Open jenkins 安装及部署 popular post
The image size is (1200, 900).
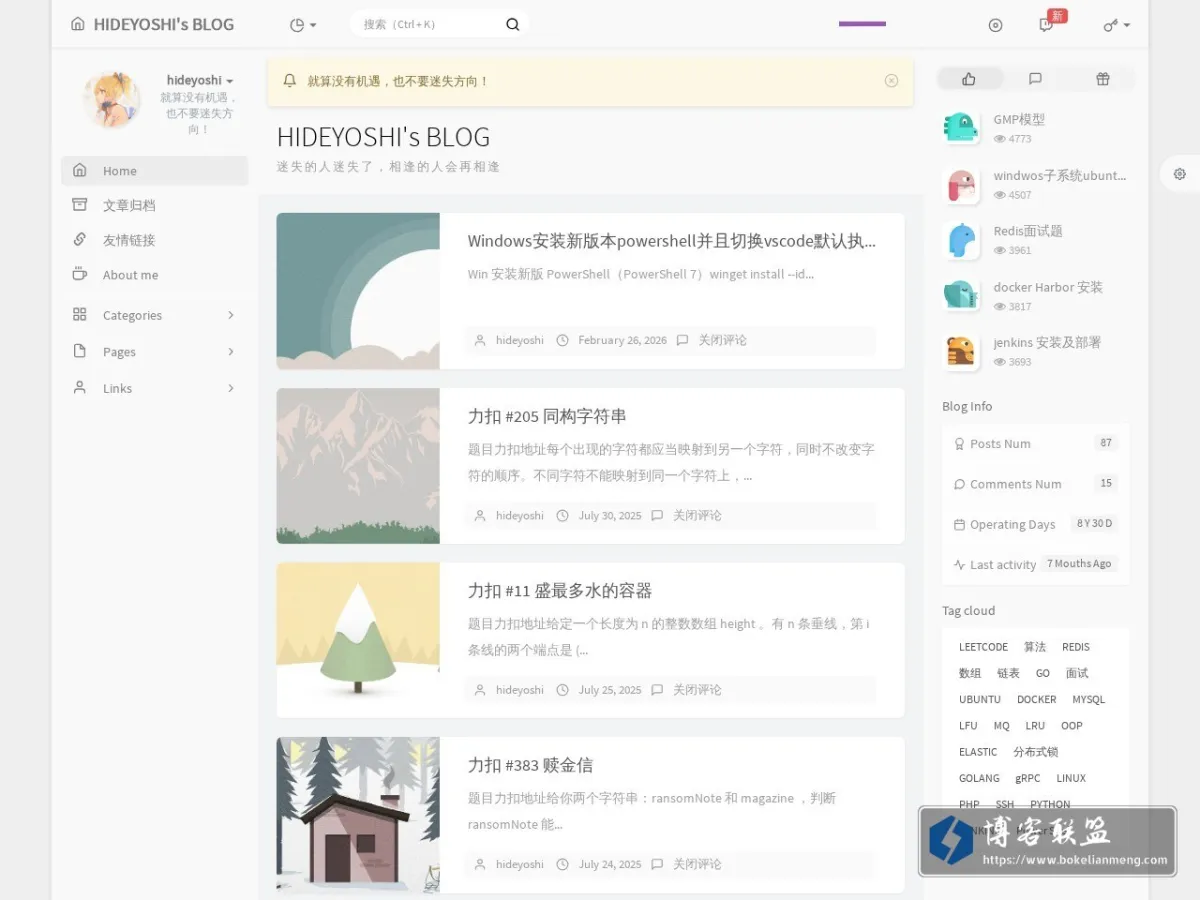(1047, 342)
